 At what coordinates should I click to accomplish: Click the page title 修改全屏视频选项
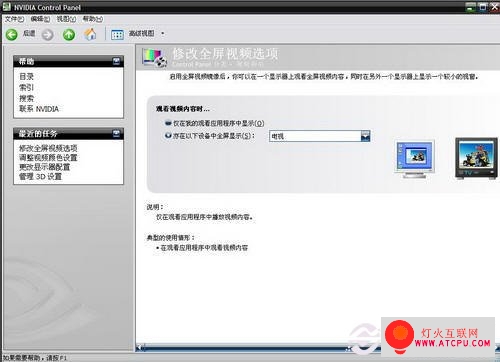click(225, 54)
